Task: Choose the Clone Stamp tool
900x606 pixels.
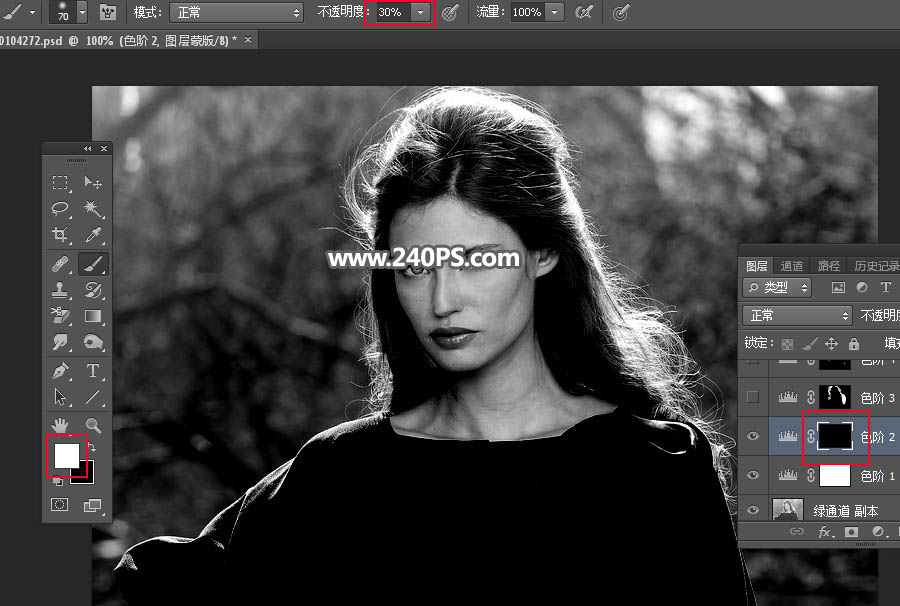Action: tap(60, 290)
